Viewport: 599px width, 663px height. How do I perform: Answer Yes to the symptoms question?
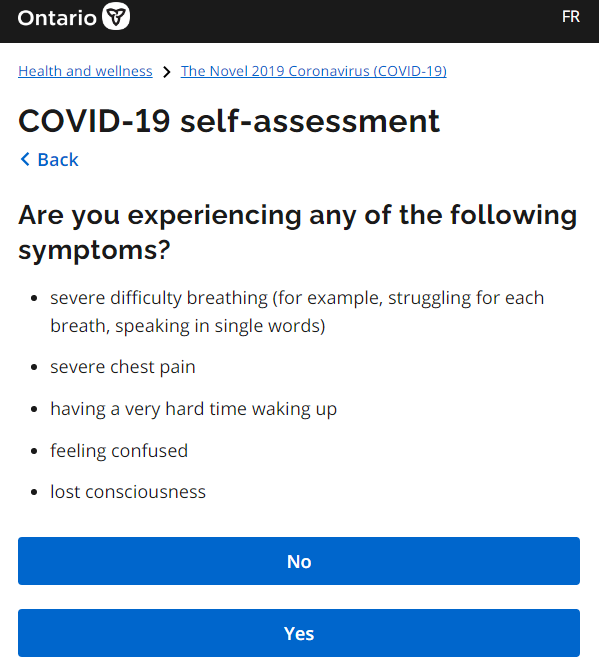pos(299,633)
